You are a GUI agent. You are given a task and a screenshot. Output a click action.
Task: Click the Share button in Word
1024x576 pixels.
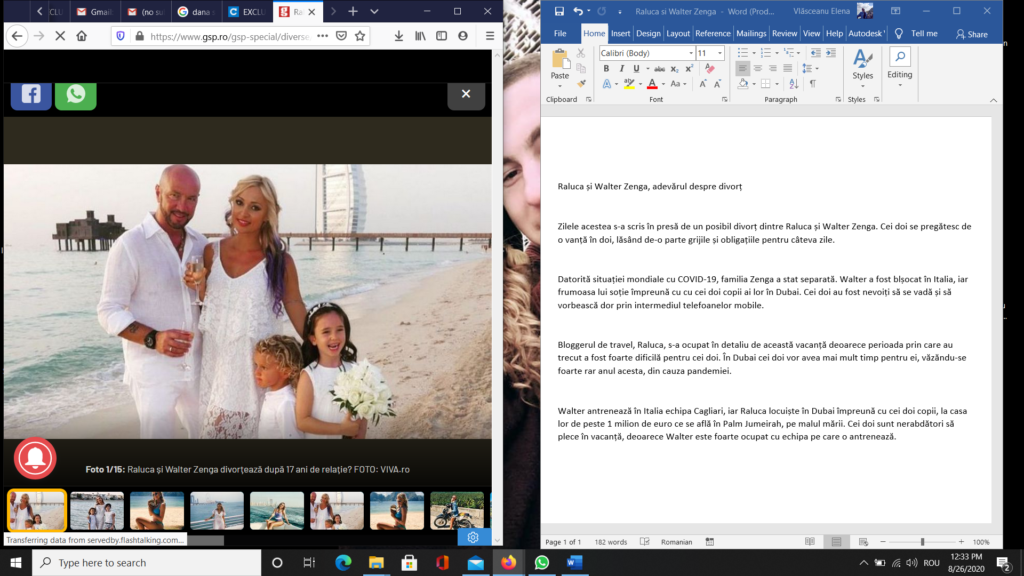coord(971,34)
